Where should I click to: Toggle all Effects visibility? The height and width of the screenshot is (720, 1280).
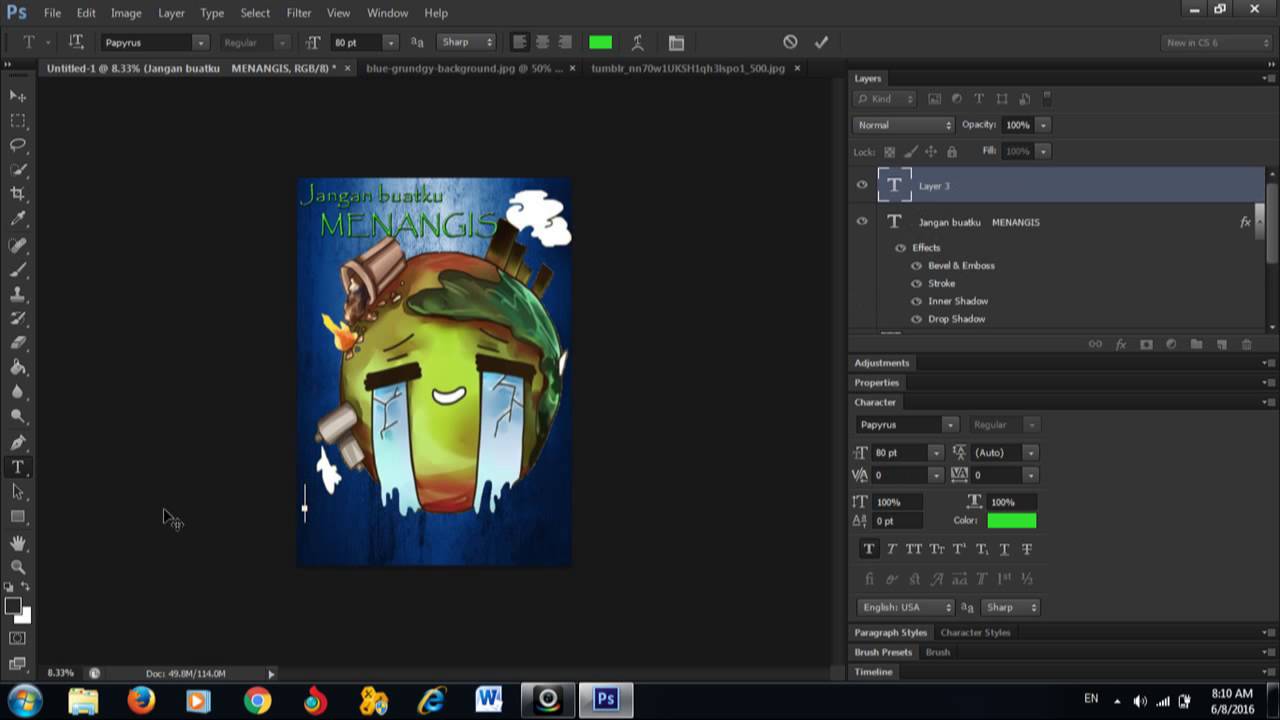click(900, 248)
